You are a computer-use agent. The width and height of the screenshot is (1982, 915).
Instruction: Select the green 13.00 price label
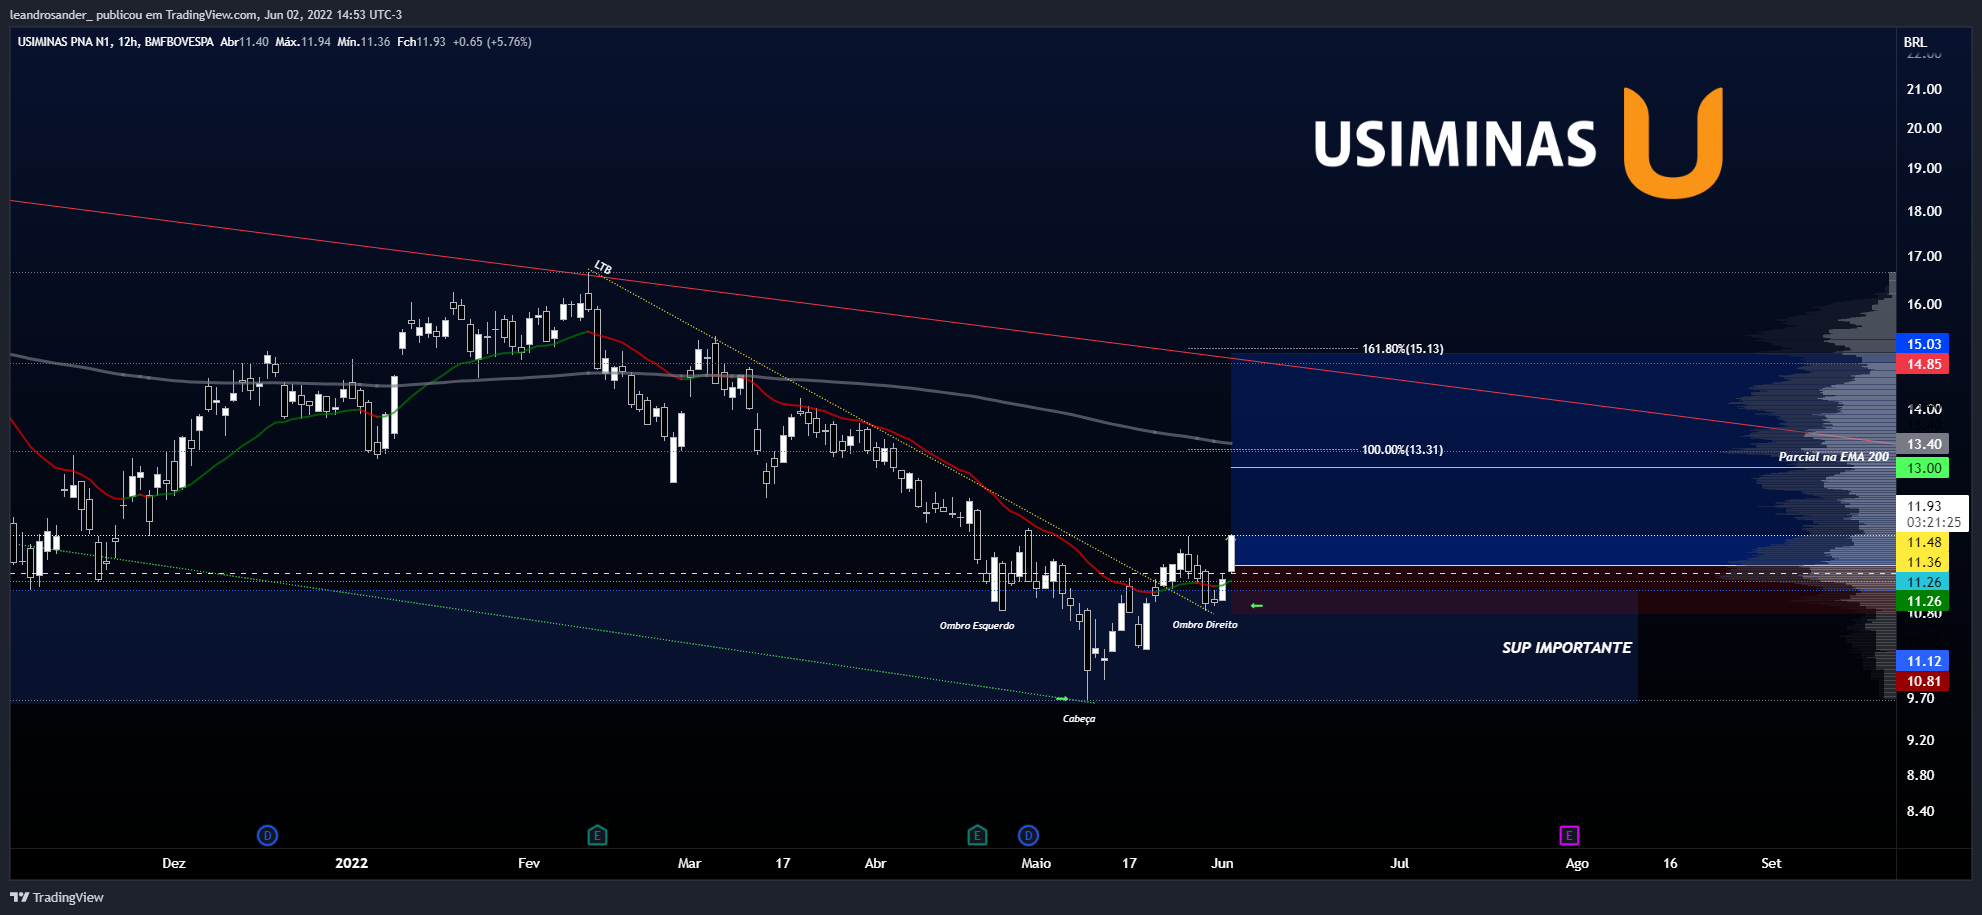click(x=1923, y=468)
